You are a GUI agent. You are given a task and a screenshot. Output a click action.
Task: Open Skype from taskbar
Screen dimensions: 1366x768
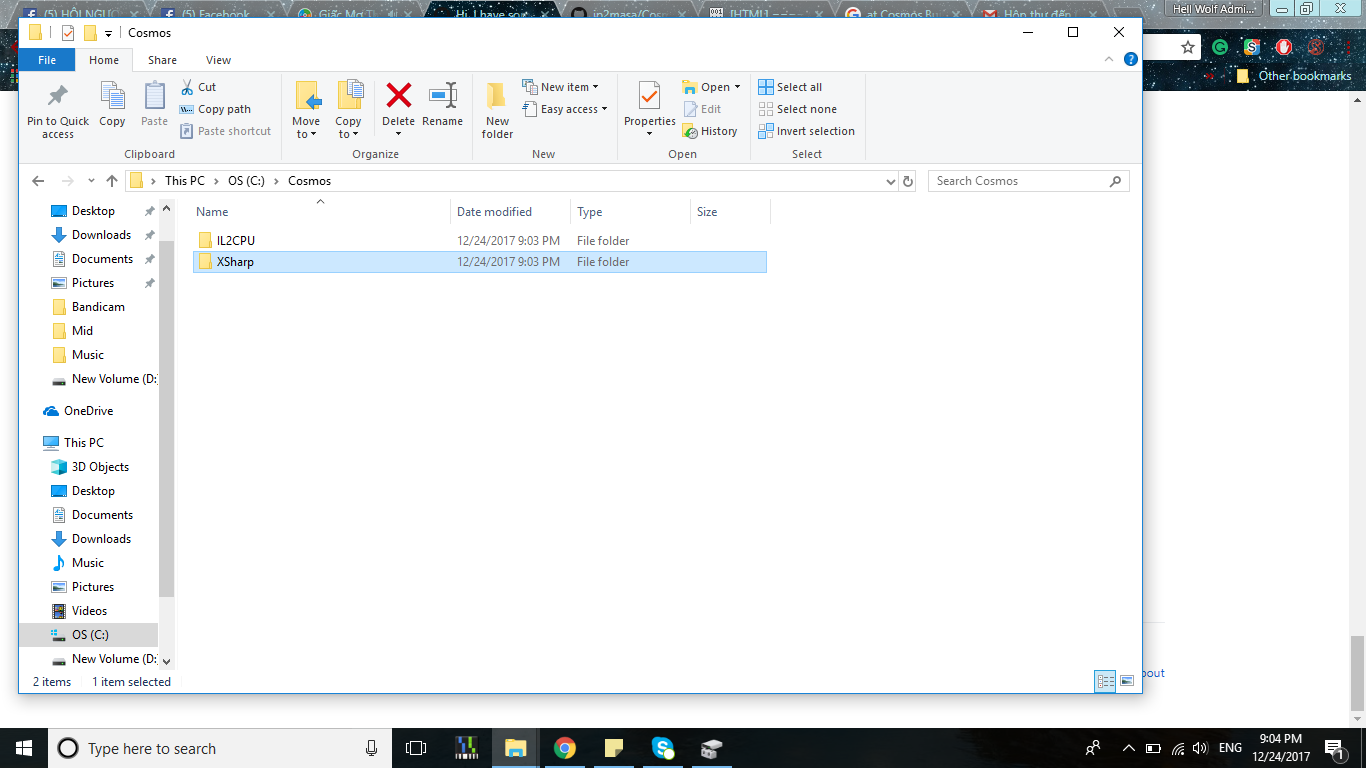[662, 748]
